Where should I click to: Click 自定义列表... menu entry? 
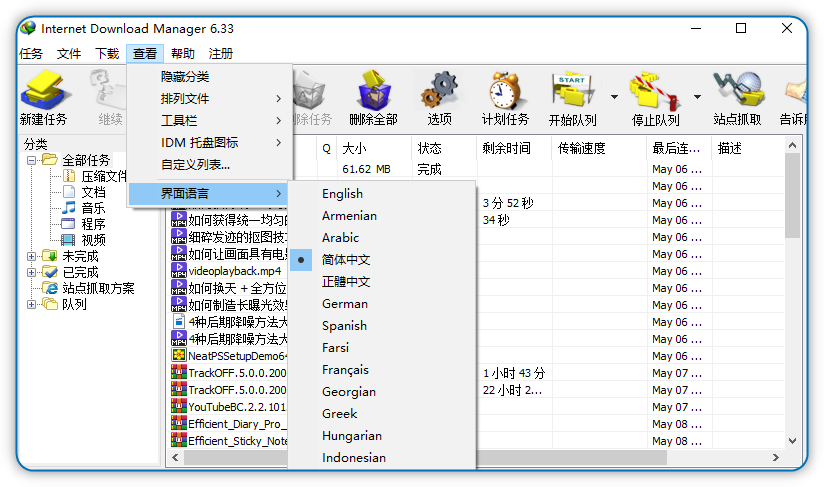[210, 164]
